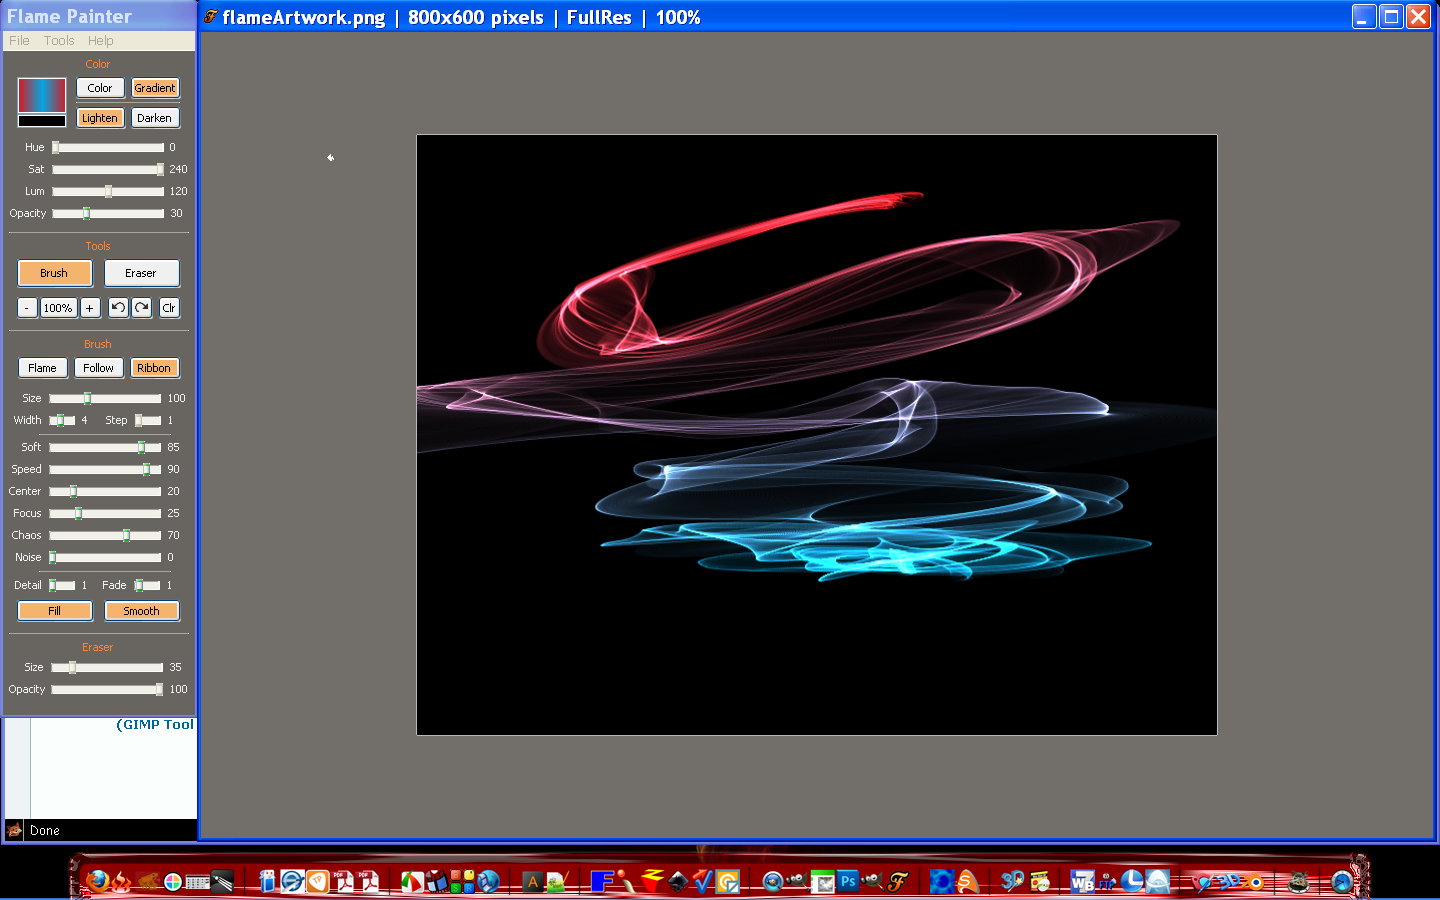Redo the undone stroke
Viewport: 1440px width, 900px height.
point(140,308)
